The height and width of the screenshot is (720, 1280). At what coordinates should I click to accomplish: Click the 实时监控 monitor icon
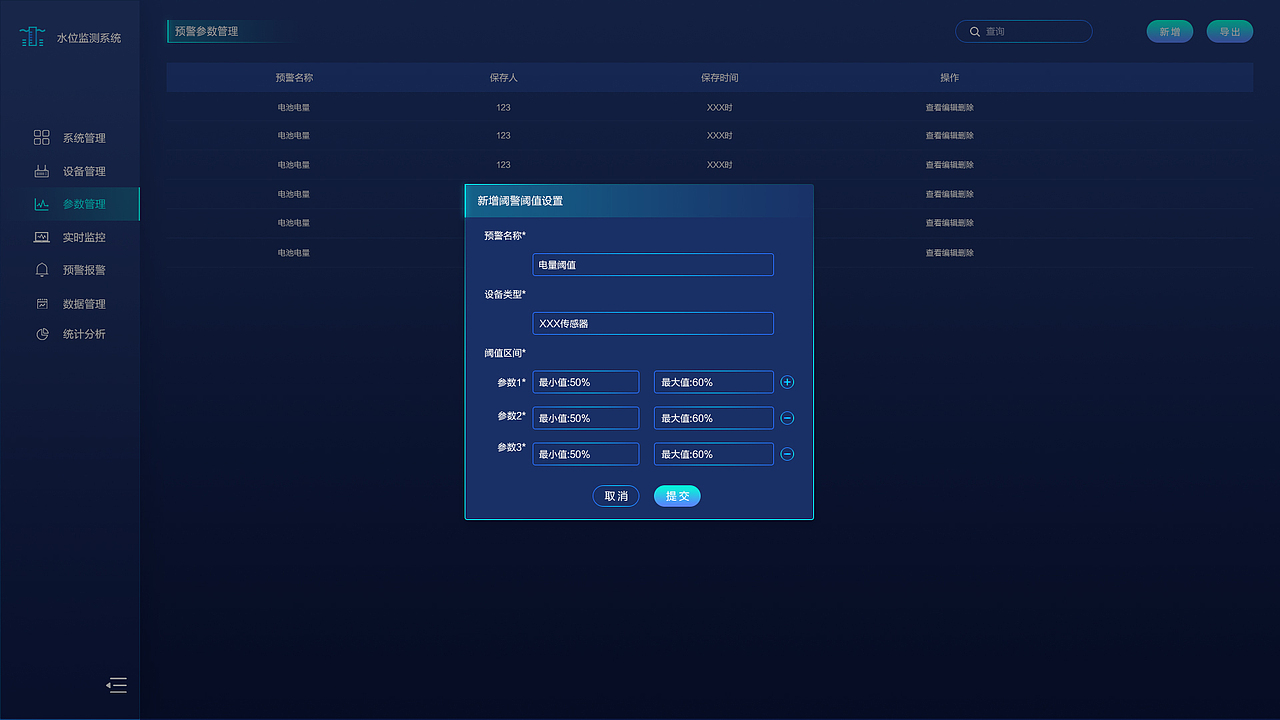click(41, 237)
